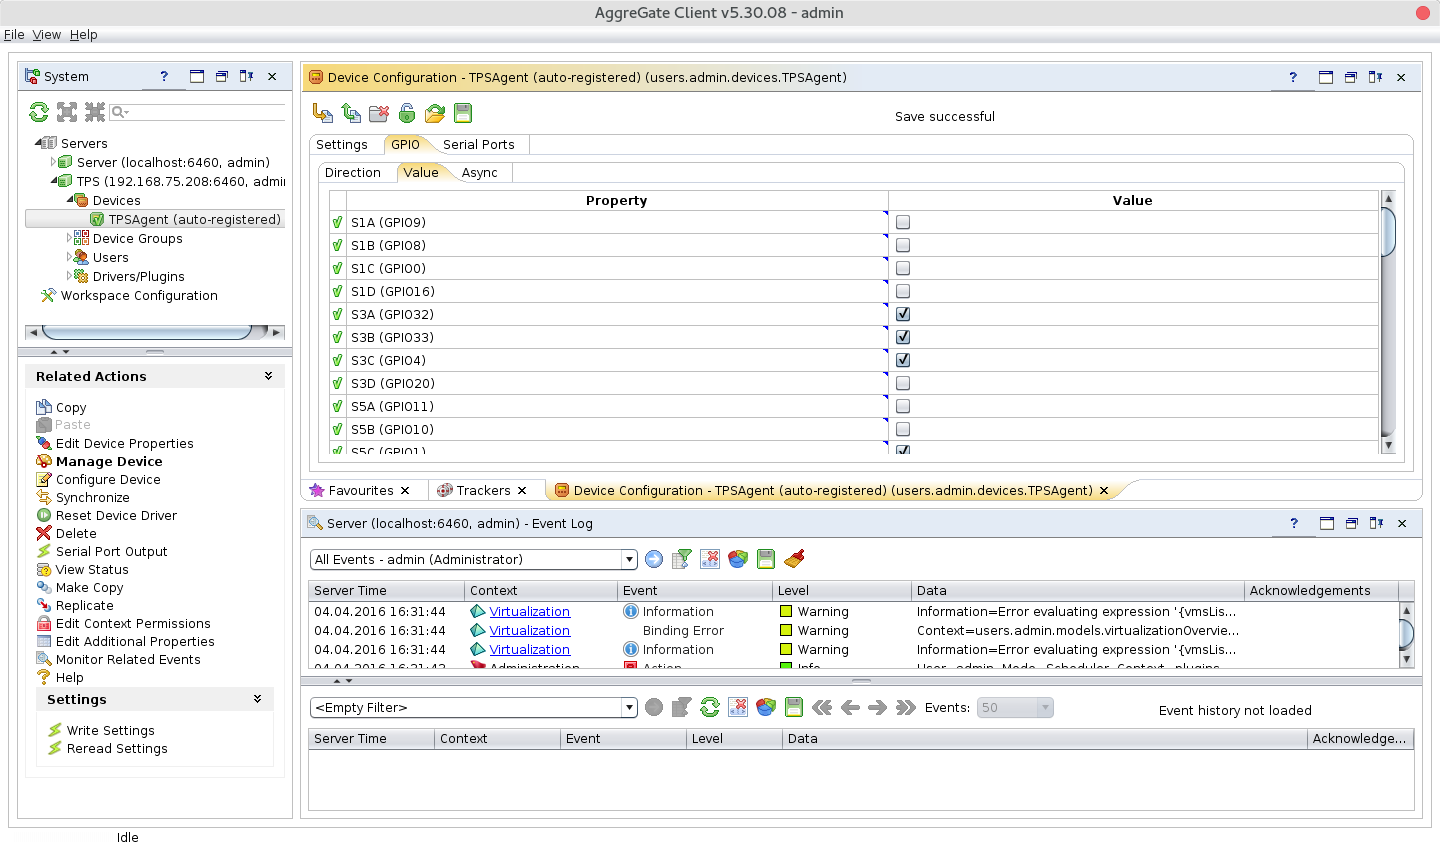The width and height of the screenshot is (1440, 846).
Task: Click the System tree search field
Action: pyautogui.click(x=198, y=112)
